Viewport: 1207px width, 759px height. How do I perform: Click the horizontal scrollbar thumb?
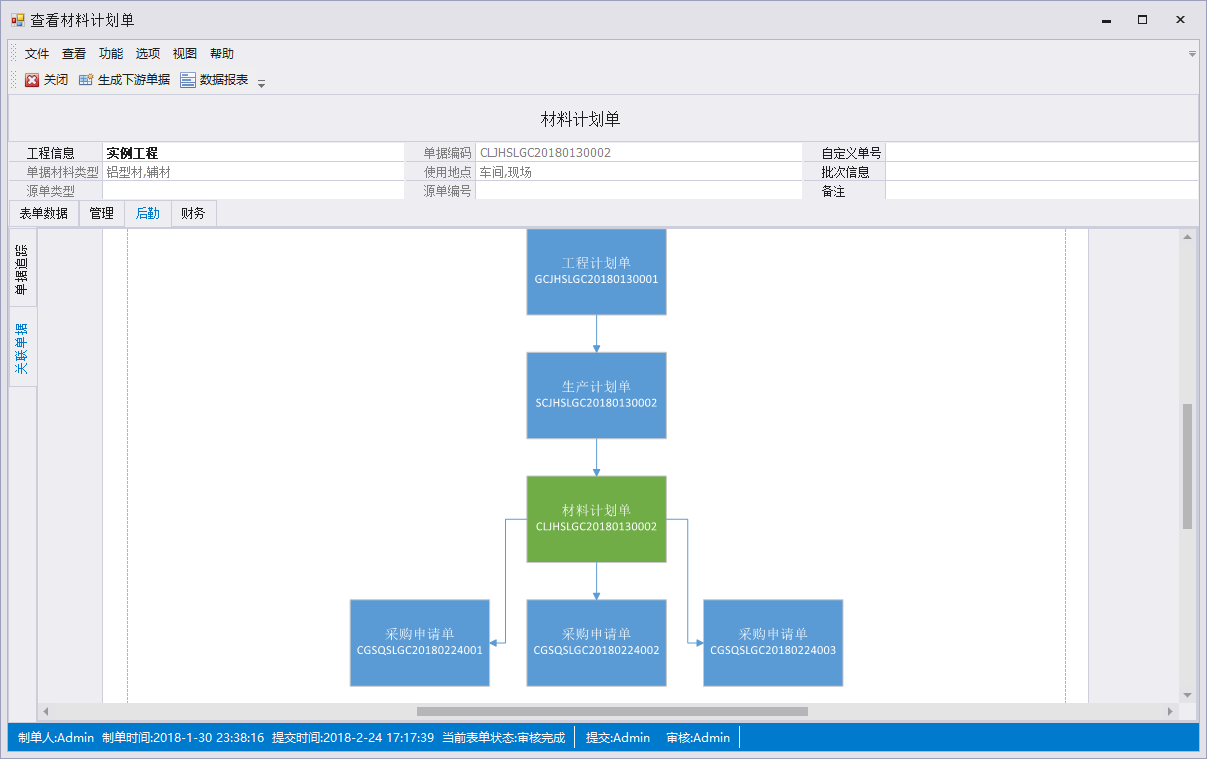612,712
